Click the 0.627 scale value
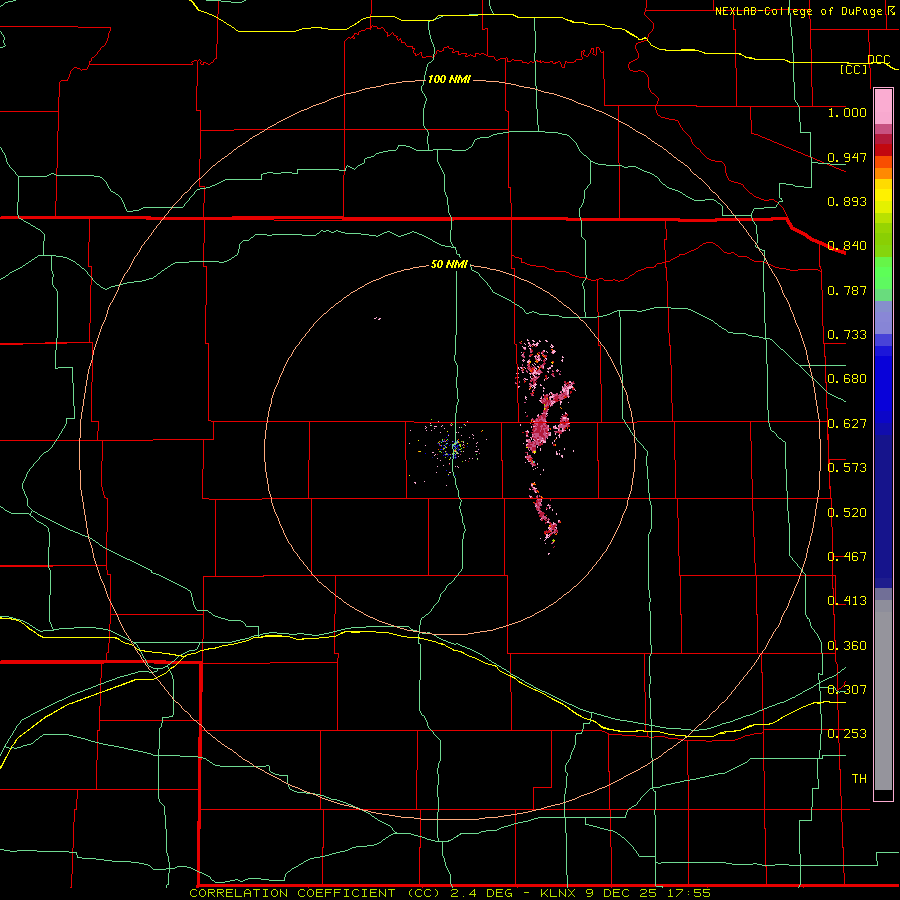This screenshot has height=900, width=900. click(847, 424)
